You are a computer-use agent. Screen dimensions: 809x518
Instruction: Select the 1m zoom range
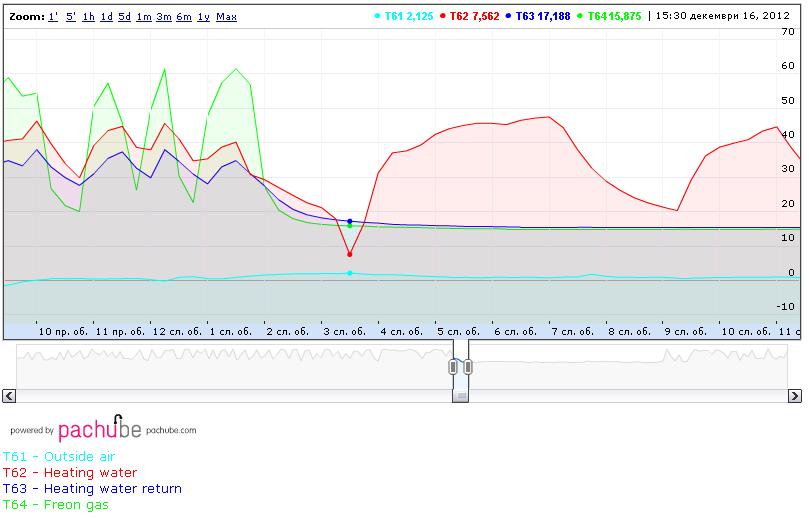144,17
